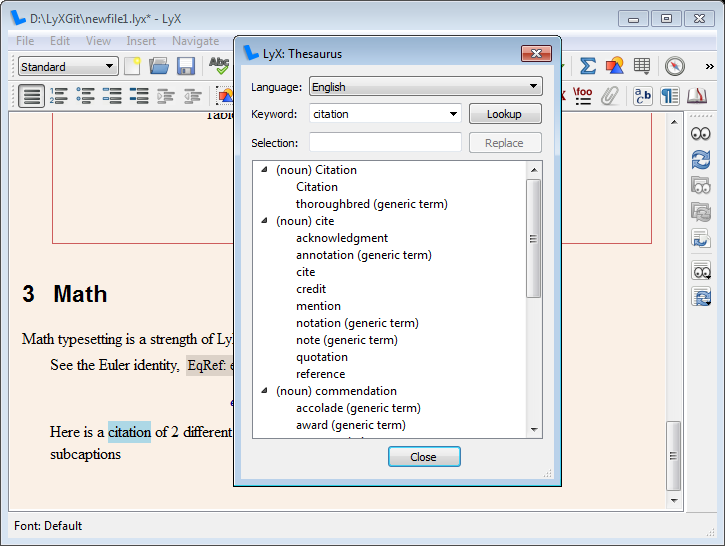Click the Replace button
Viewport: 725px width, 546px height.
click(x=505, y=143)
